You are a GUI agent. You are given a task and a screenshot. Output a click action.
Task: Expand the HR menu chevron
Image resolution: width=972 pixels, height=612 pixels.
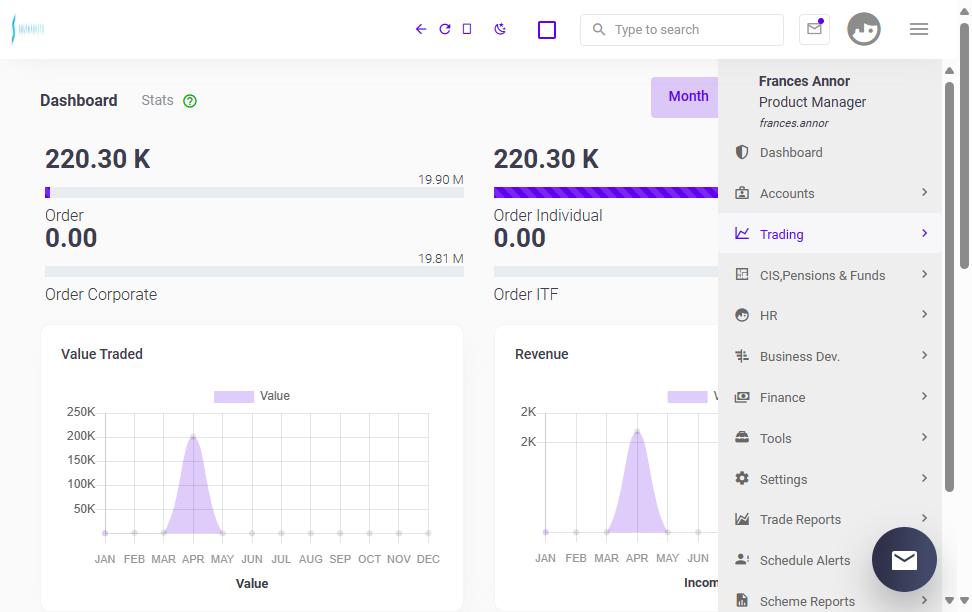[x=924, y=314]
